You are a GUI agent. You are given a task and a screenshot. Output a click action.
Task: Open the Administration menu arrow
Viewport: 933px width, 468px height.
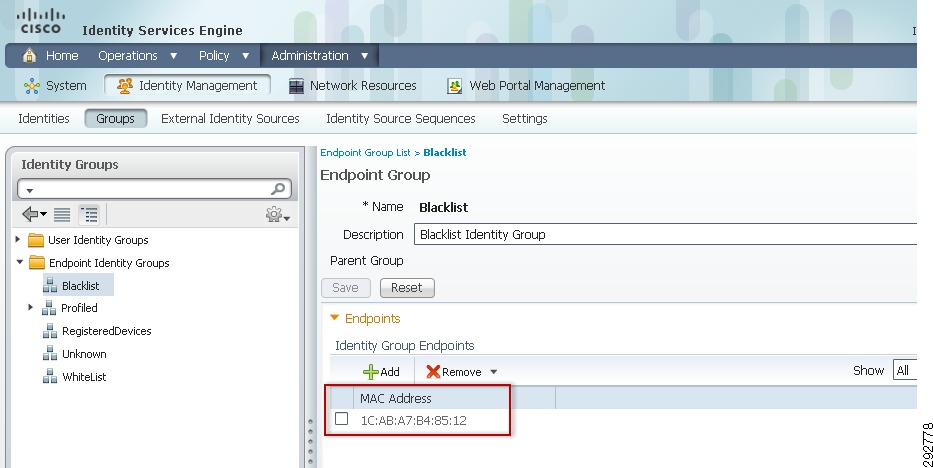pos(365,56)
